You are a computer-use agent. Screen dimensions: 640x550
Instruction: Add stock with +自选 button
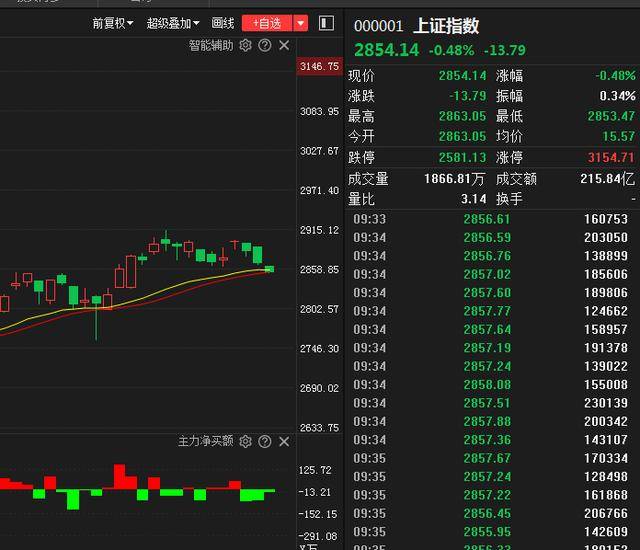point(267,23)
